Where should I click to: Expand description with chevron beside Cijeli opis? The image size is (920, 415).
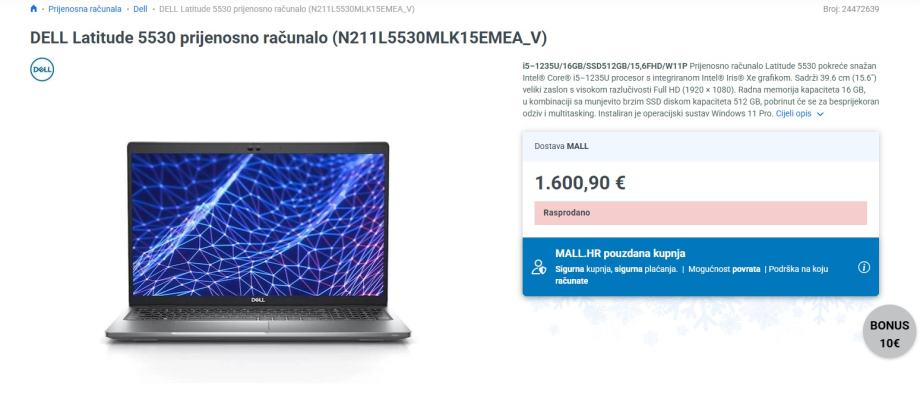click(820, 114)
